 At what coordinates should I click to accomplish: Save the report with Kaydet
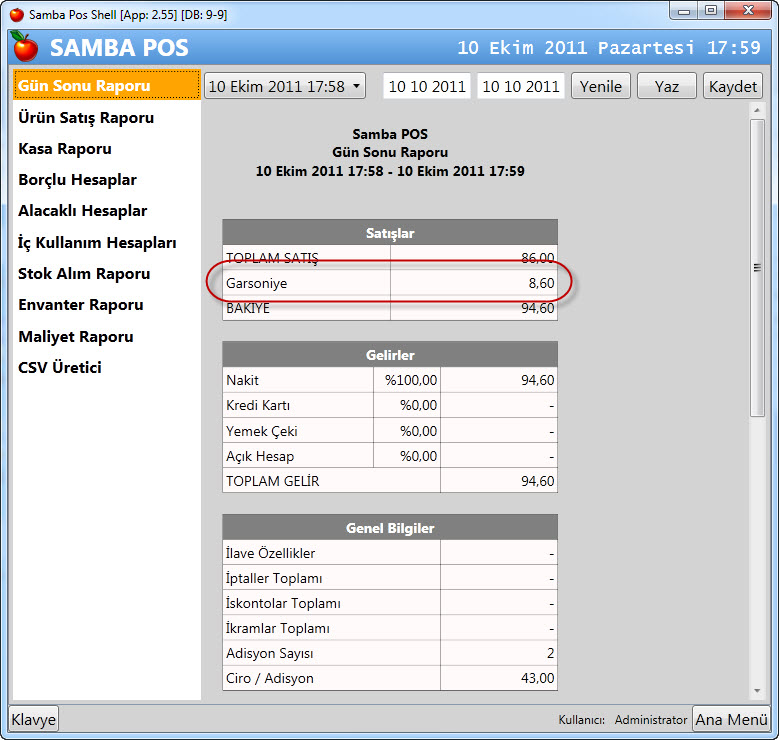(x=733, y=86)
